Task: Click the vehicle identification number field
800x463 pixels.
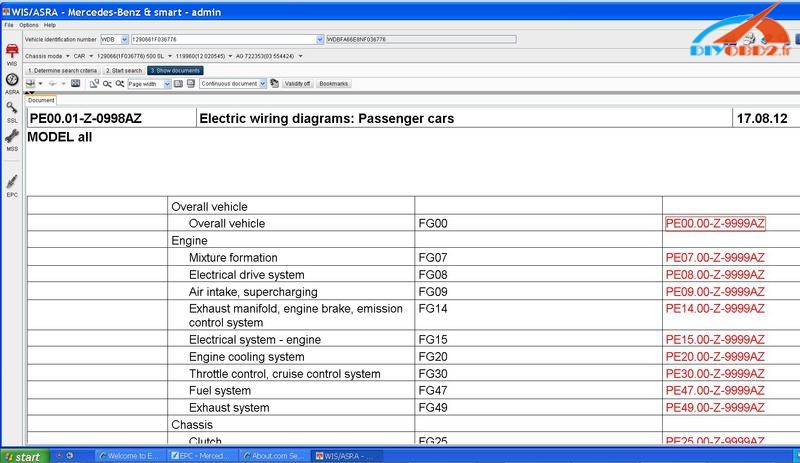Action: click(x=220, y=38)
